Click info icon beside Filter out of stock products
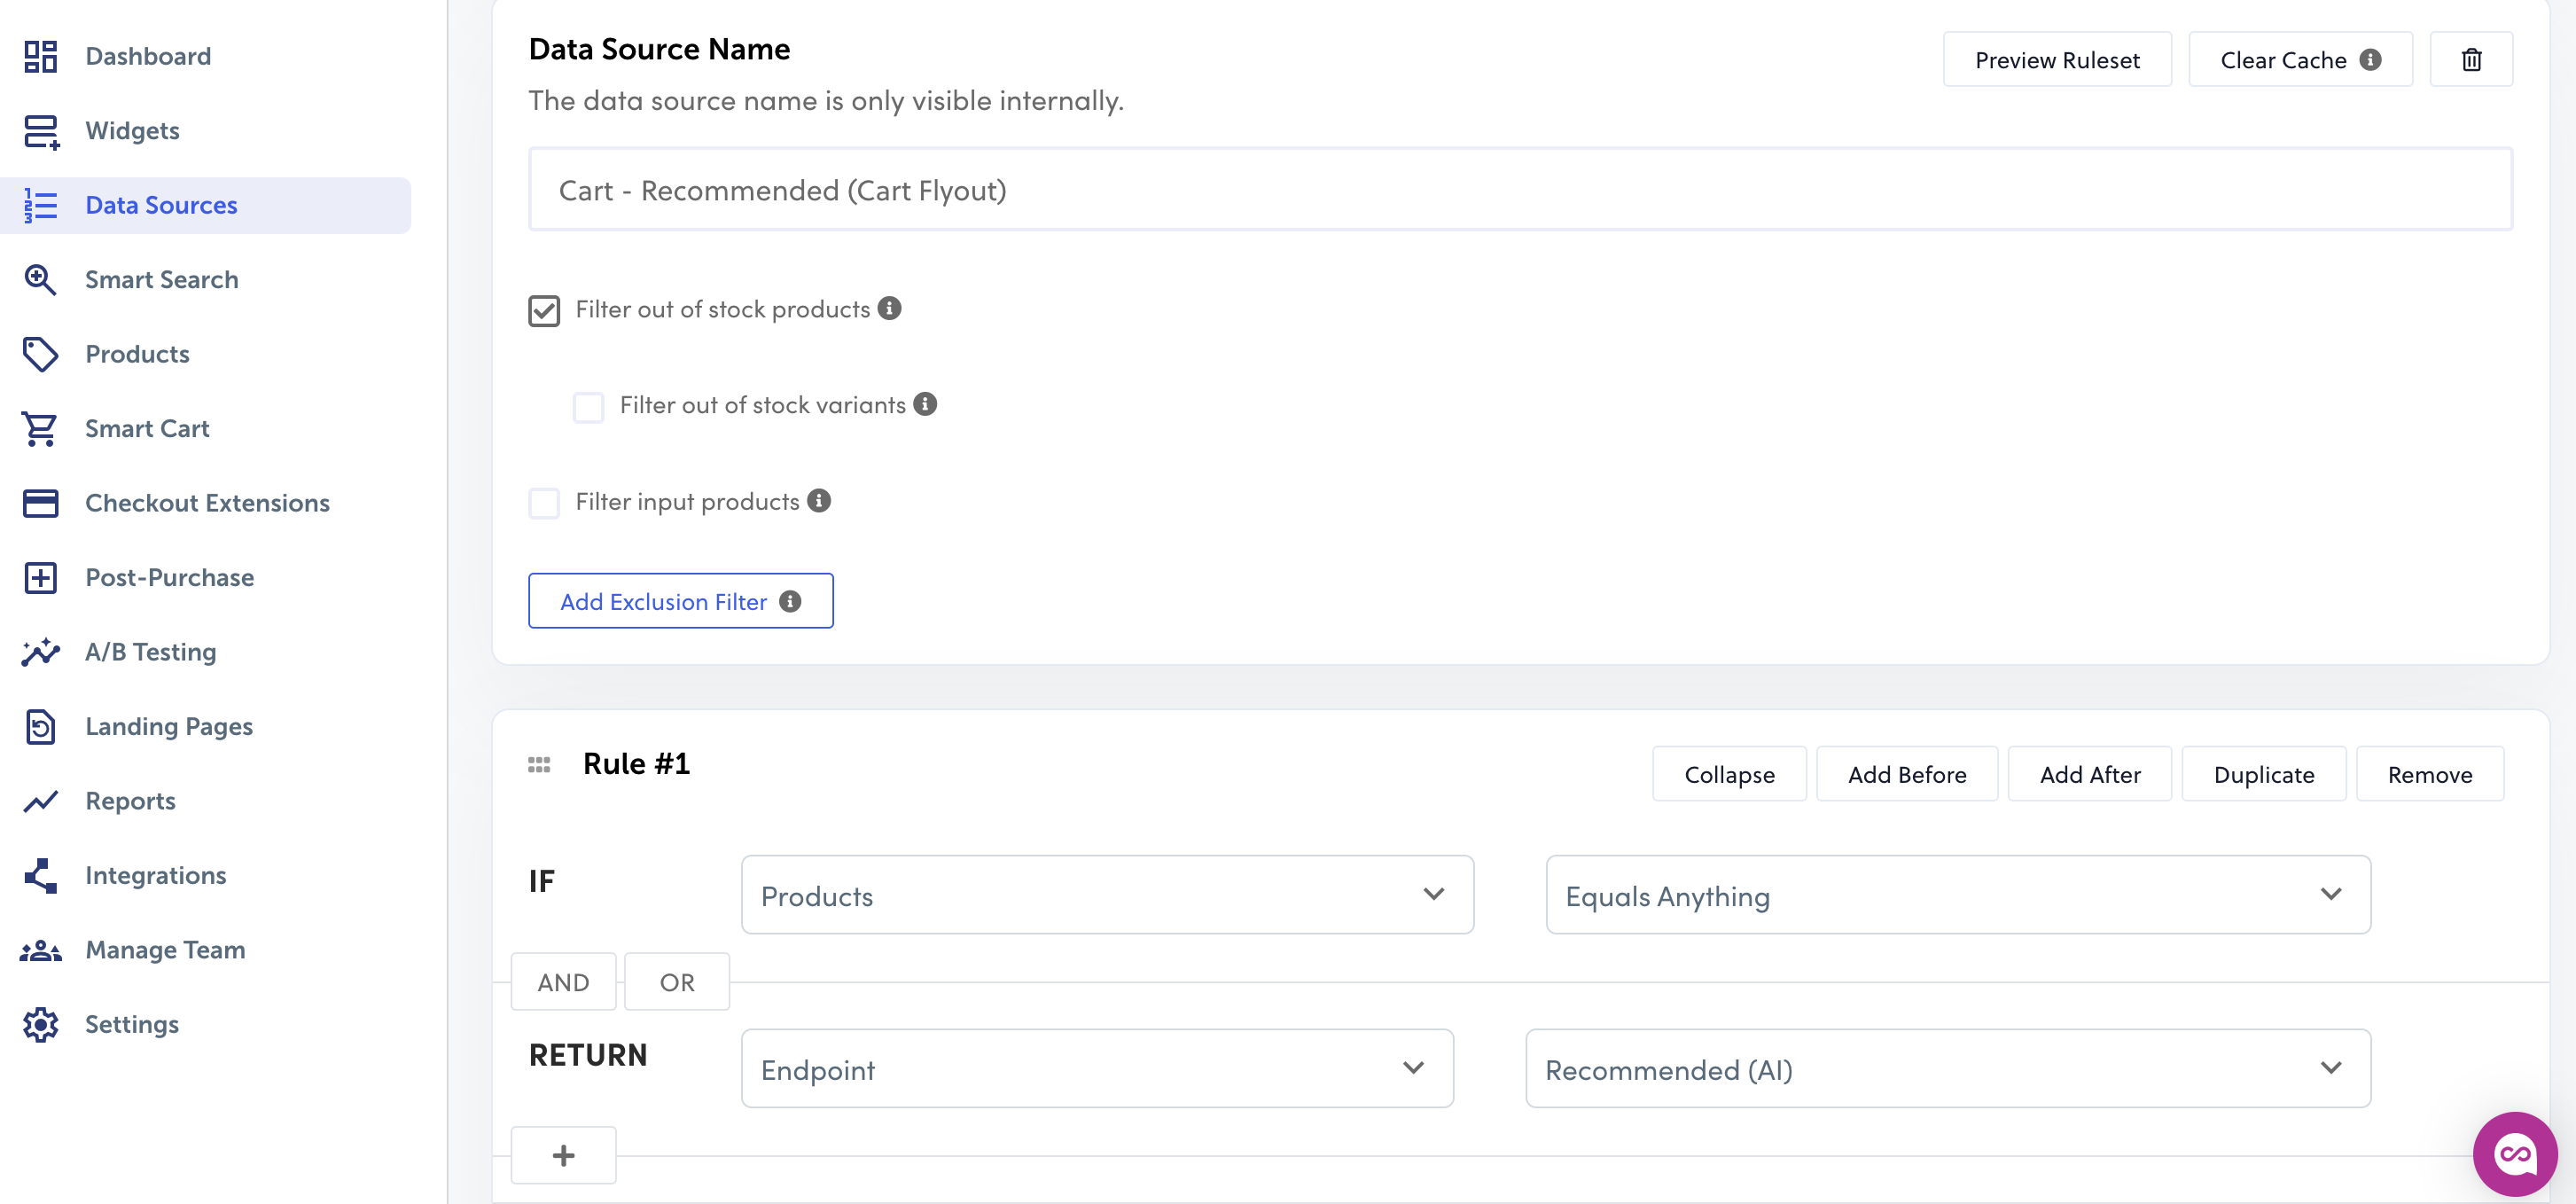 (x=889, y=308)
